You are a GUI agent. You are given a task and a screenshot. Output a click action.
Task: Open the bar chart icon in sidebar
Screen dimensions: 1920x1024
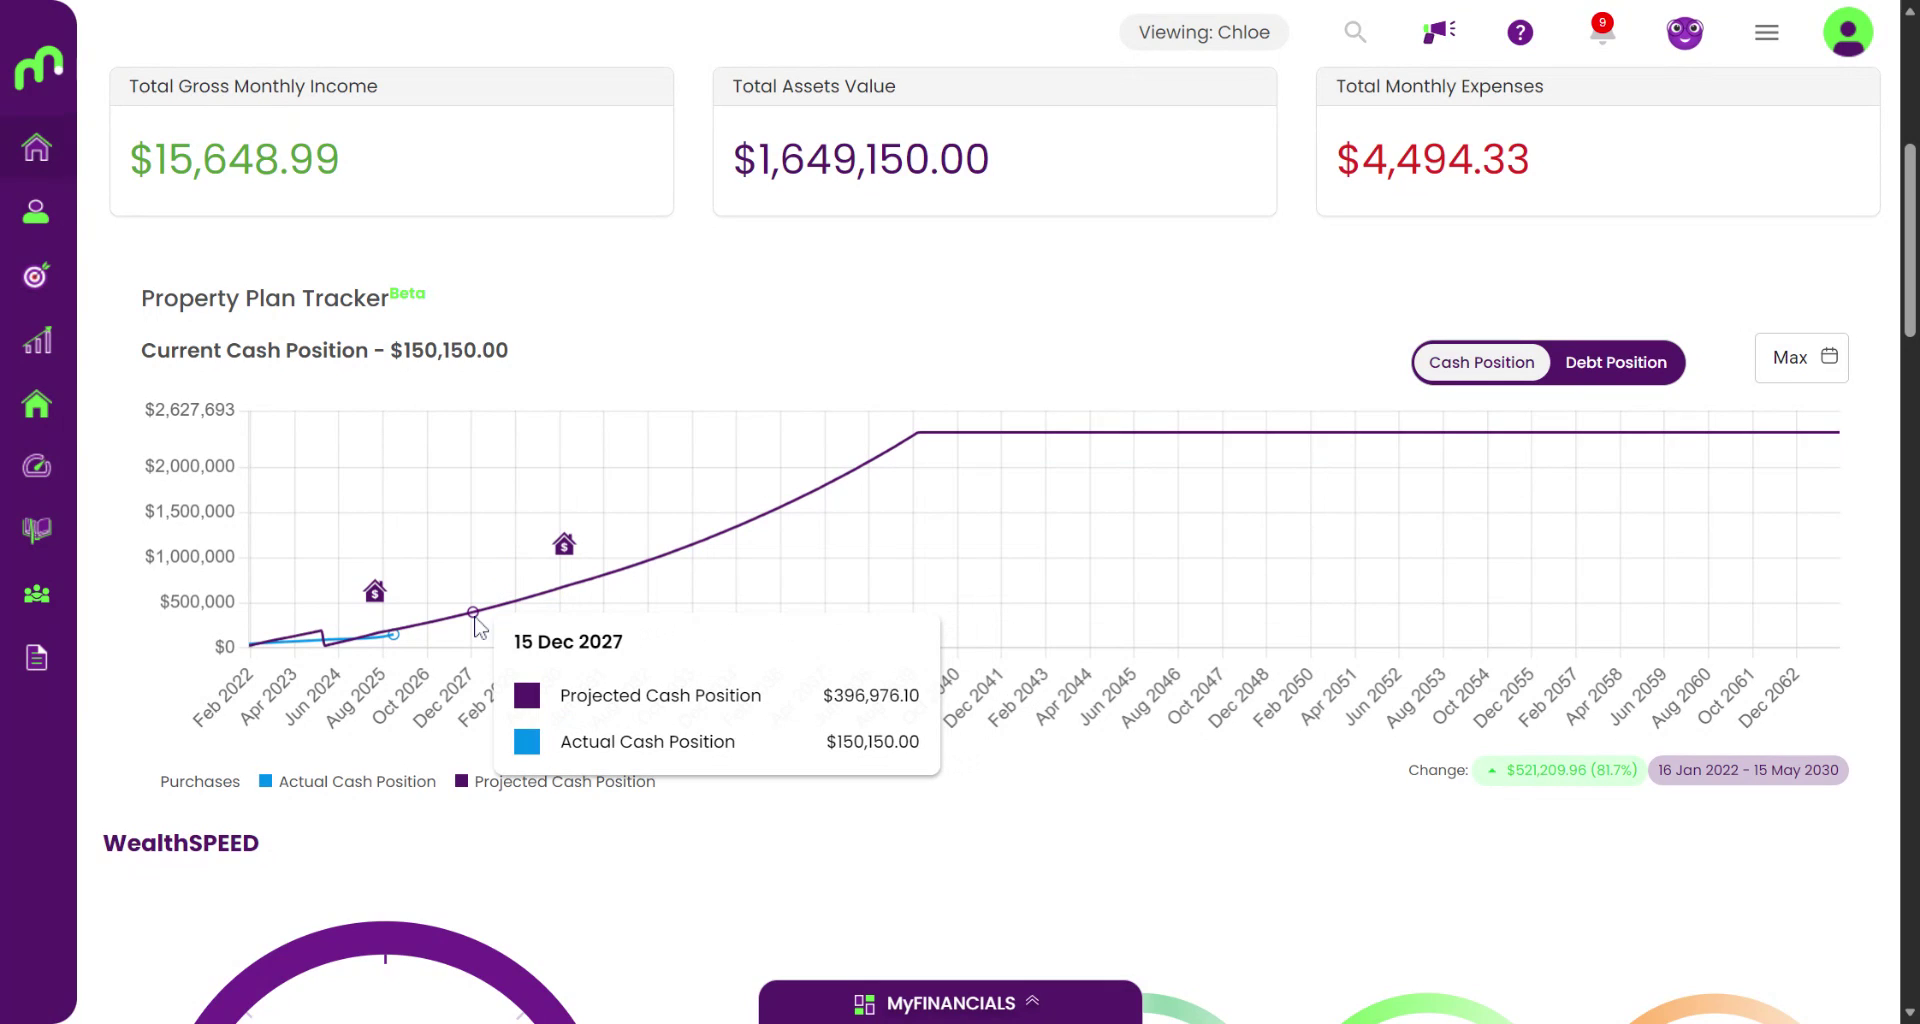point(37,340)
